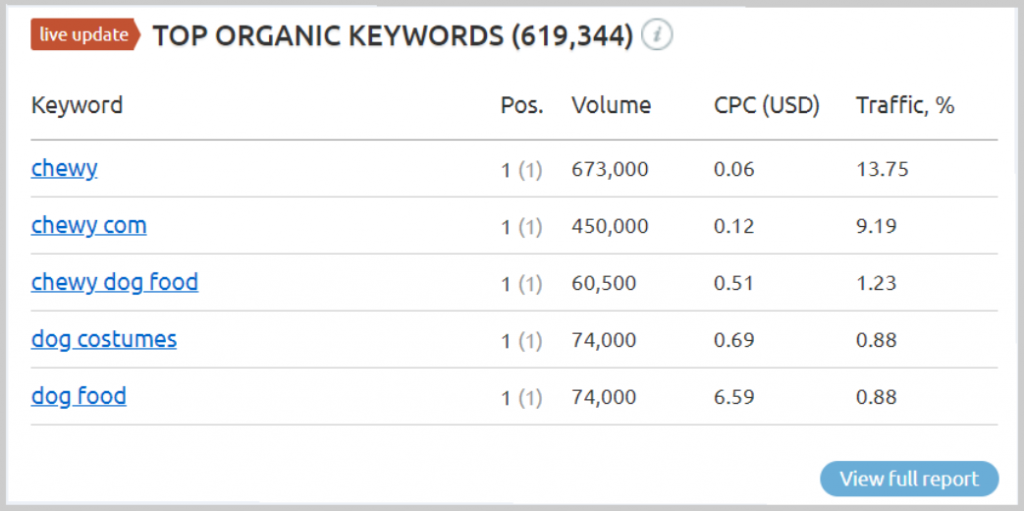Viewport: 1024px width, 511px height.
Task: Click the position 1 (1) in chewy row
Action: [521, 171]
